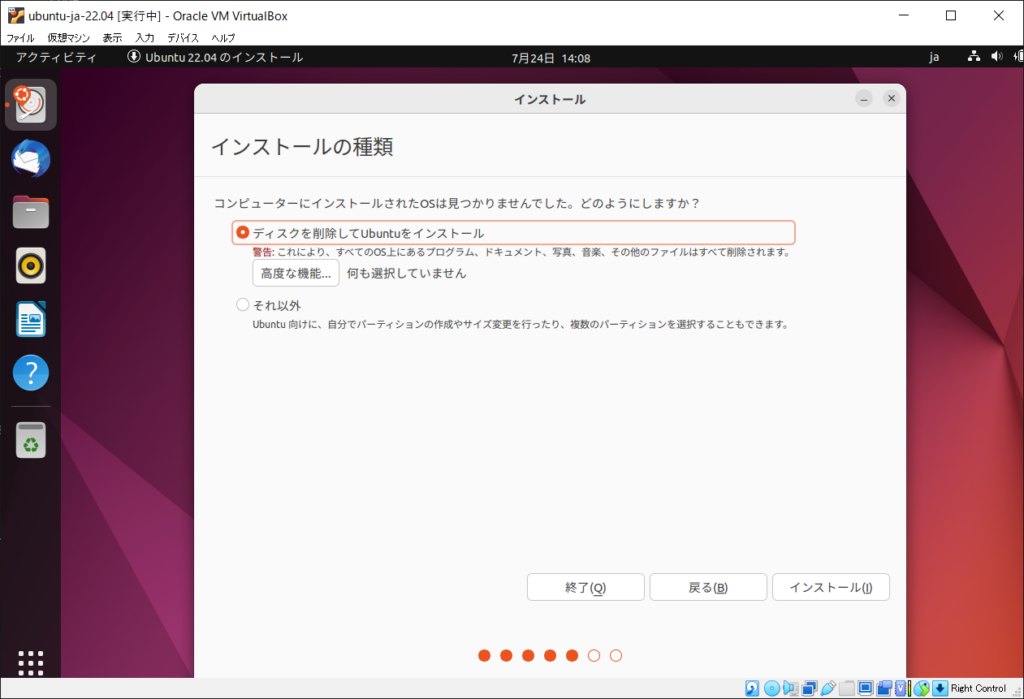Click the '警告:' warning label
The height and width of the screenshot is (699, 1024).
pos(263,252)
